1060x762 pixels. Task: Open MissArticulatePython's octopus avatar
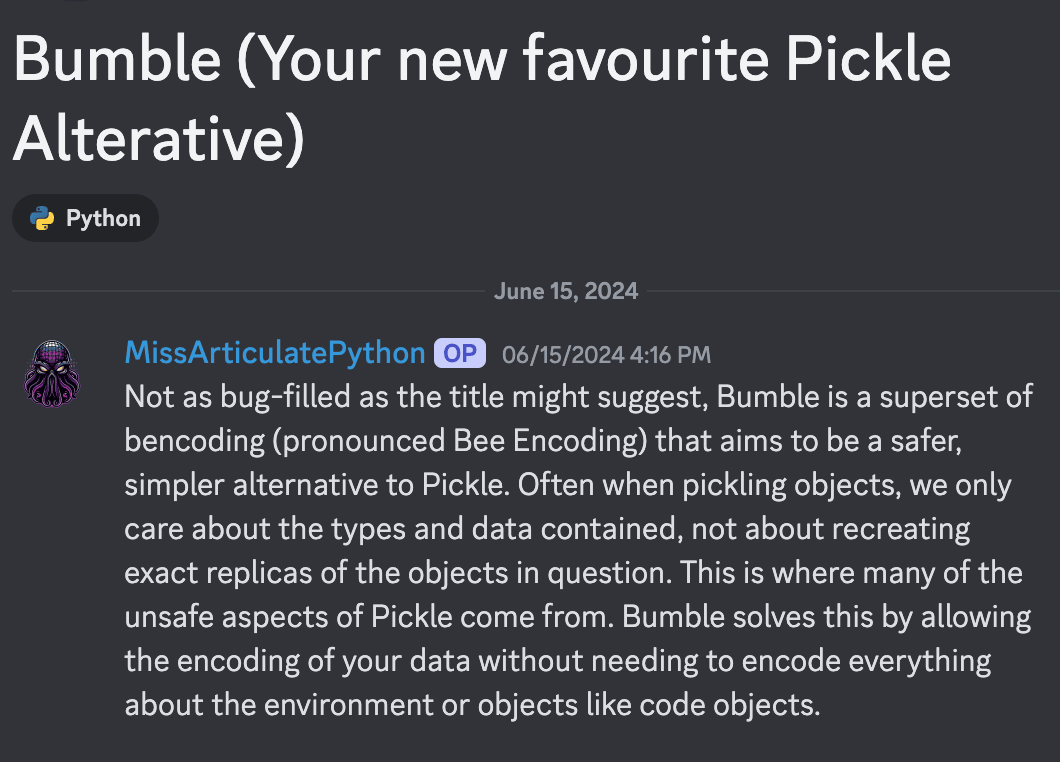point(52,372)
